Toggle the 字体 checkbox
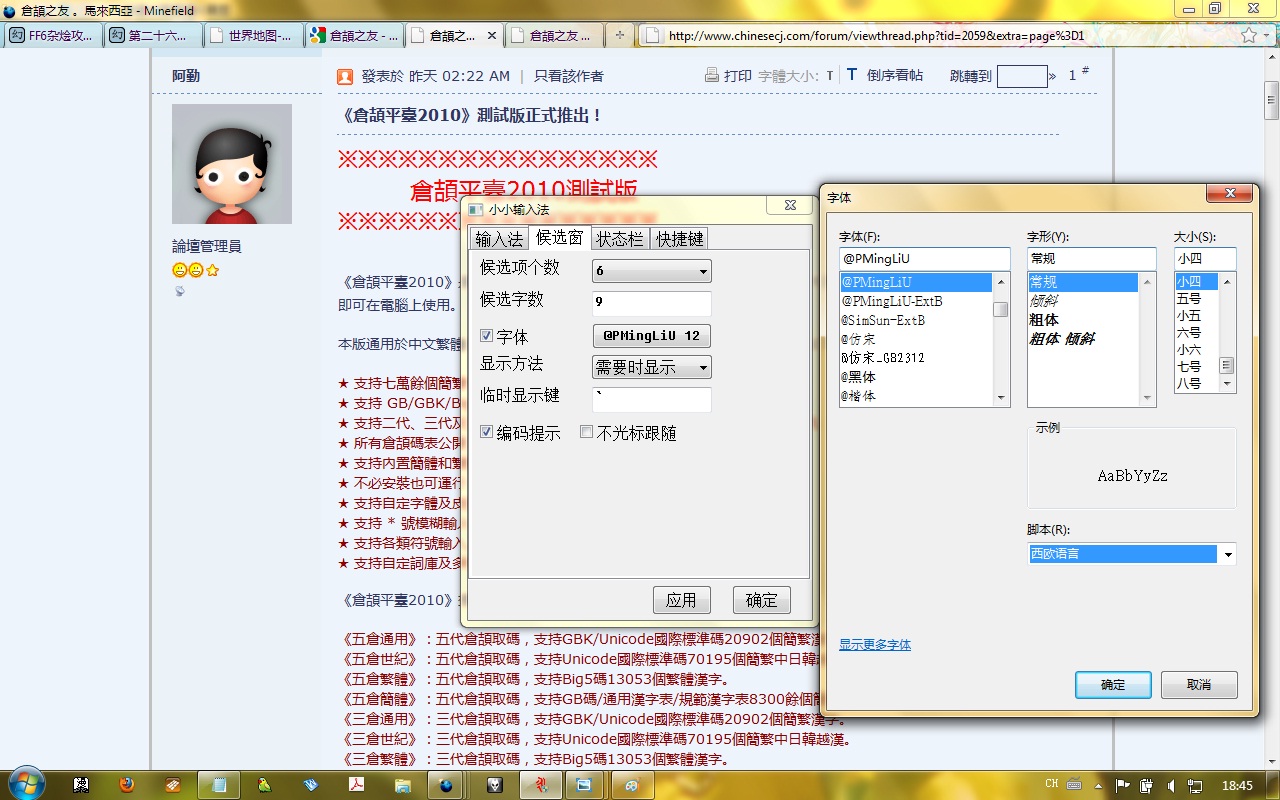Viewport: 1280px width, 800px height. click(x=487, y=337)
